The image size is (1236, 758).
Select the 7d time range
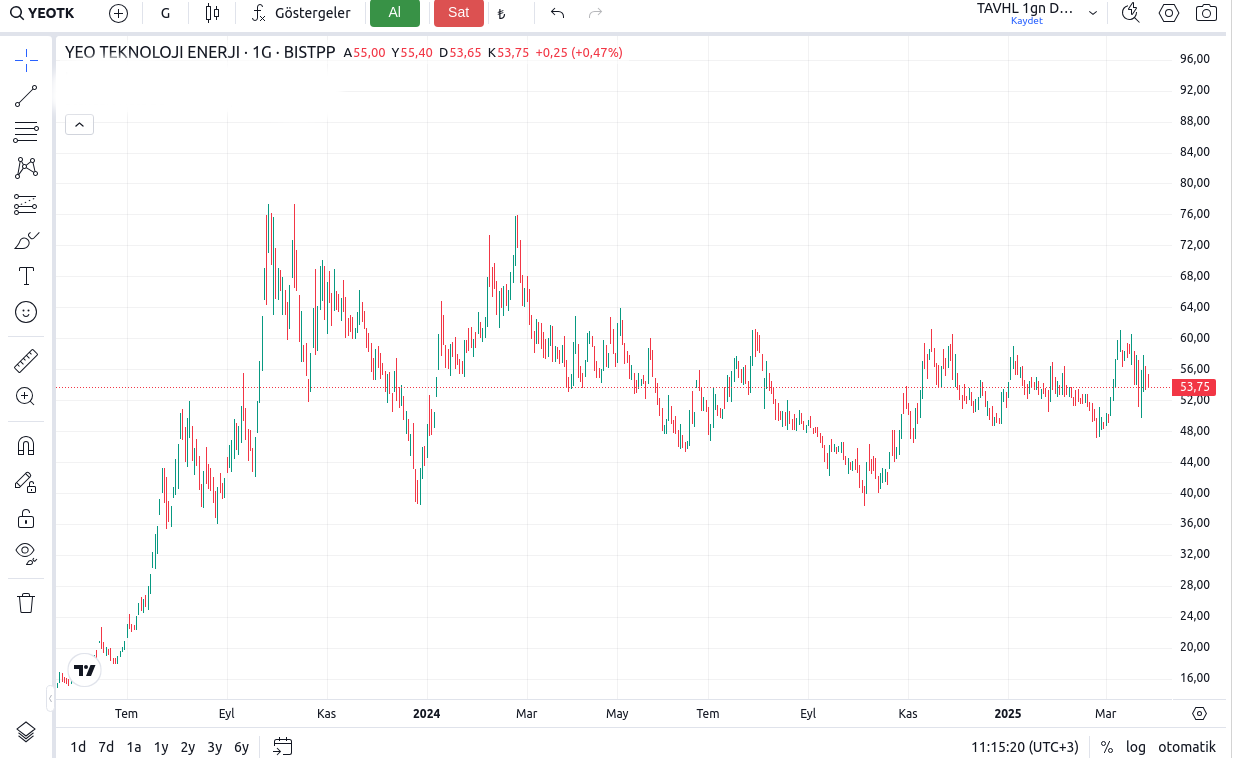click(x=106, y=747)
